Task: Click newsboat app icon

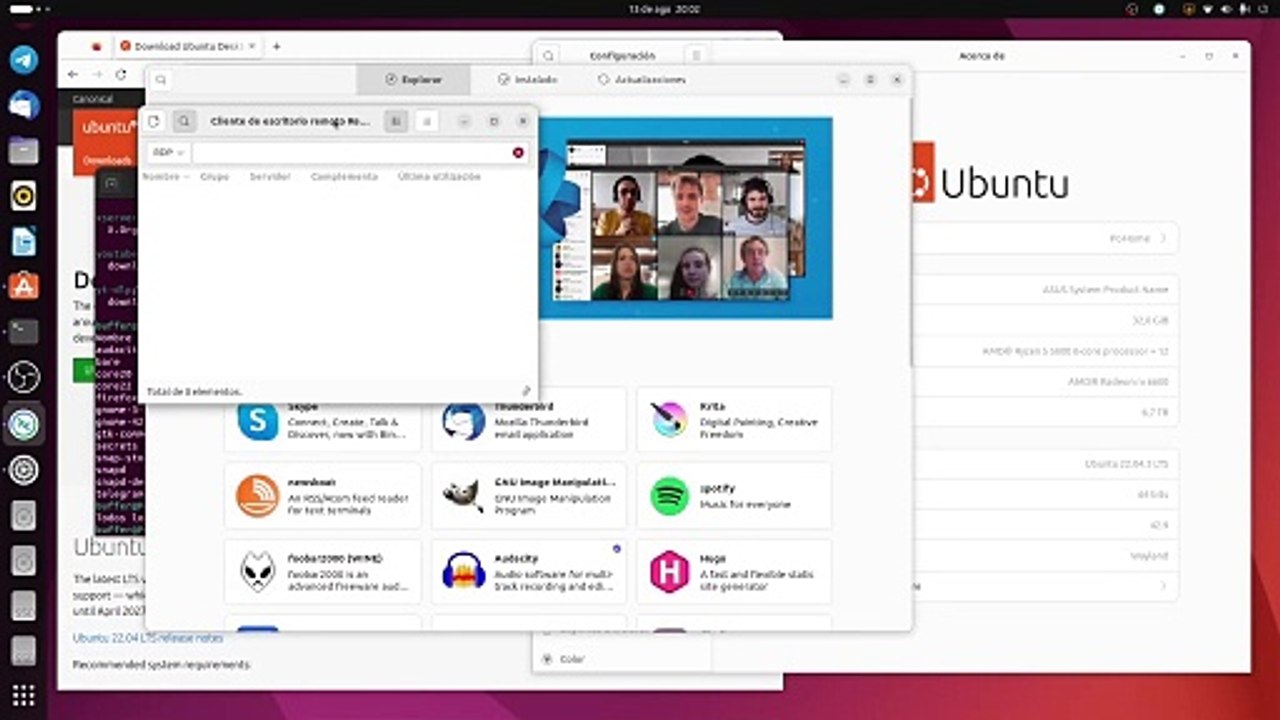Action: 258,495
